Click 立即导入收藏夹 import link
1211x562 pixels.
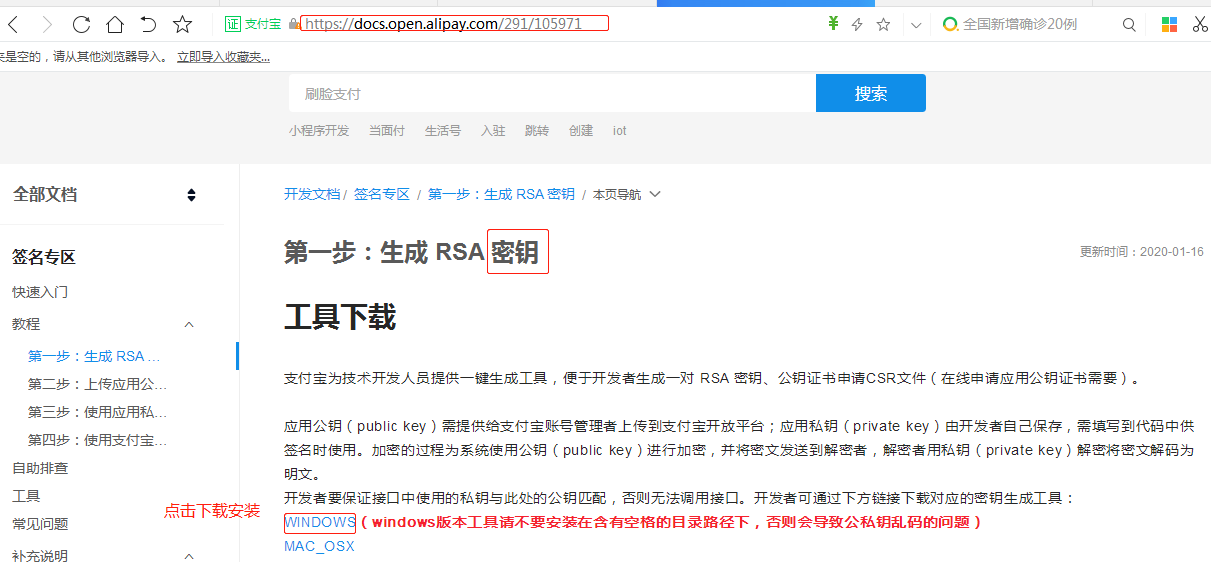[223, 58]
